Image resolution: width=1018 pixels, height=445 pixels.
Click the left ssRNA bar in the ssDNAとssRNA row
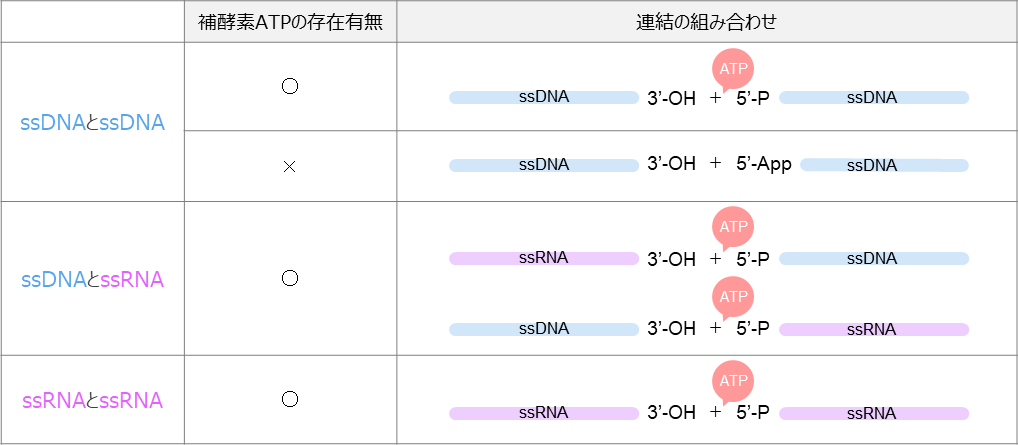coord(544,258)
